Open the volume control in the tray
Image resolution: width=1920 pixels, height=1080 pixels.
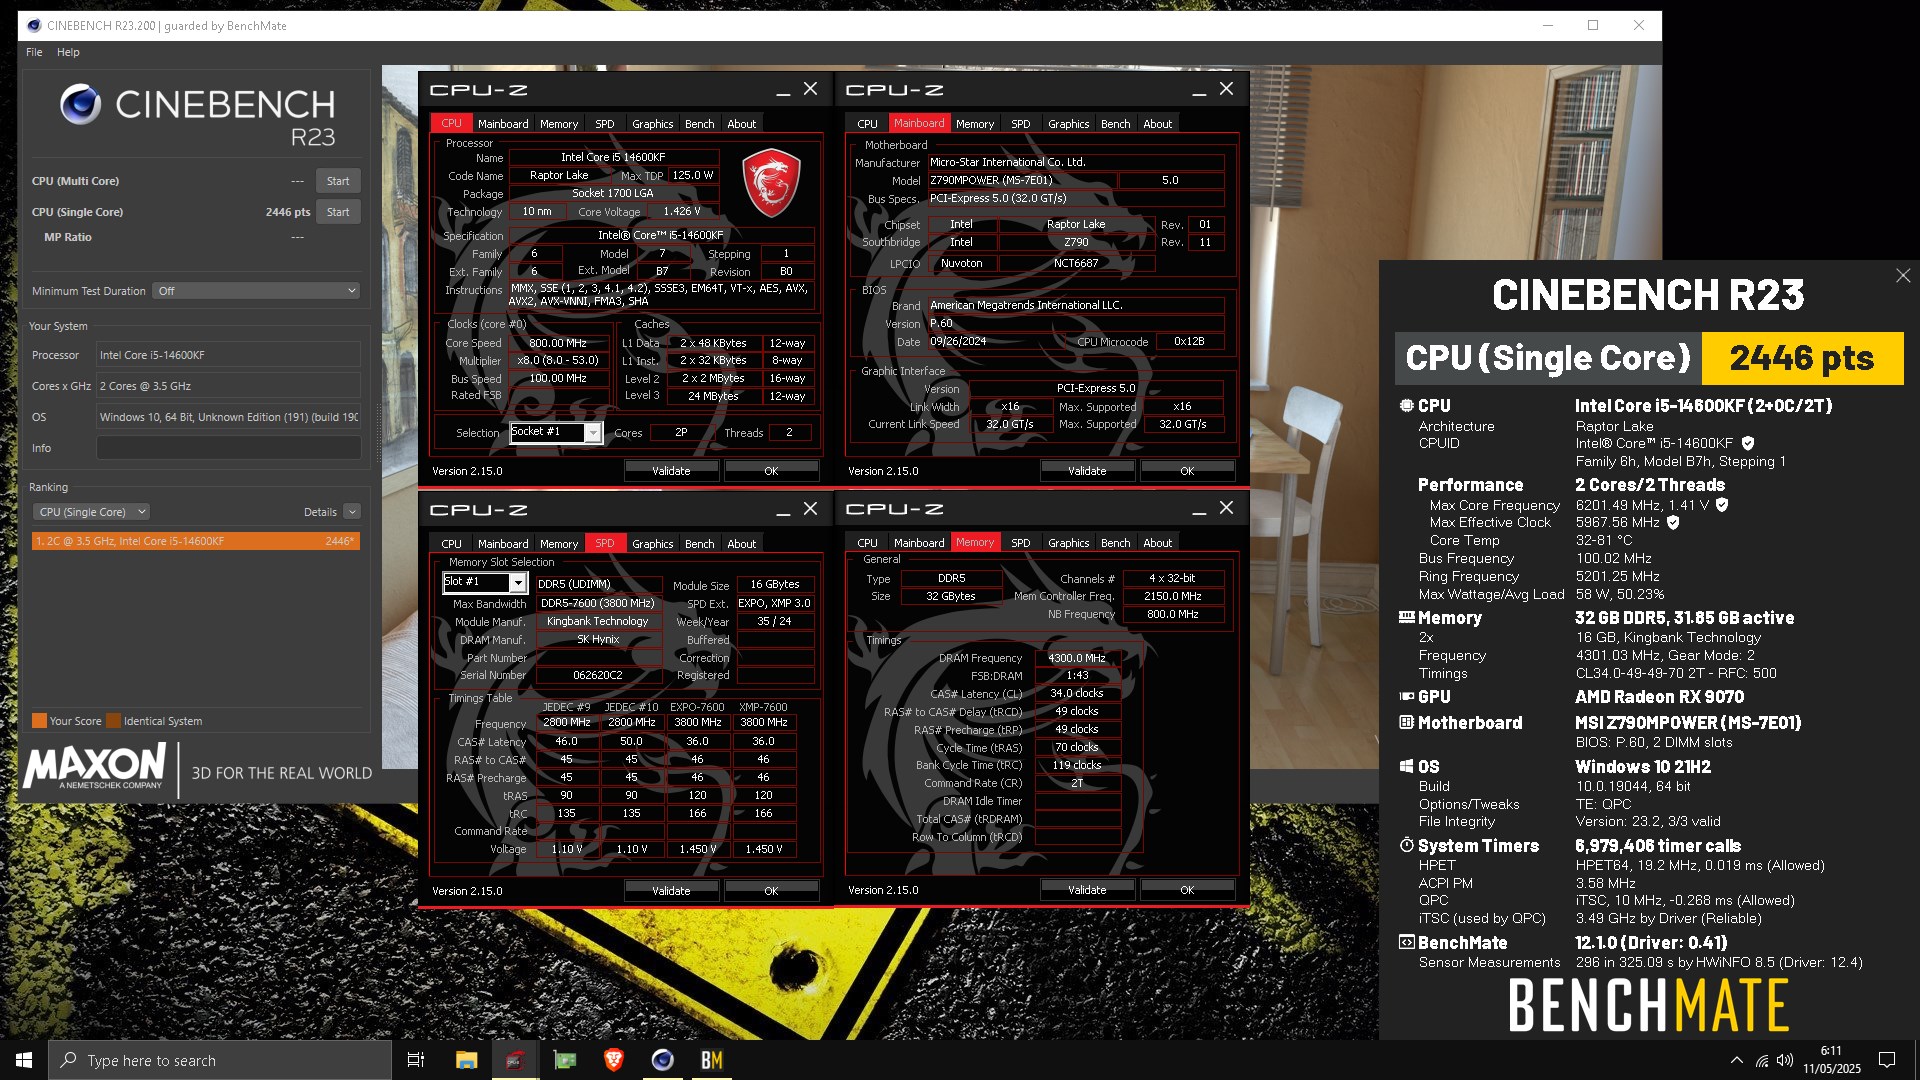[x=1785, y=1060]
